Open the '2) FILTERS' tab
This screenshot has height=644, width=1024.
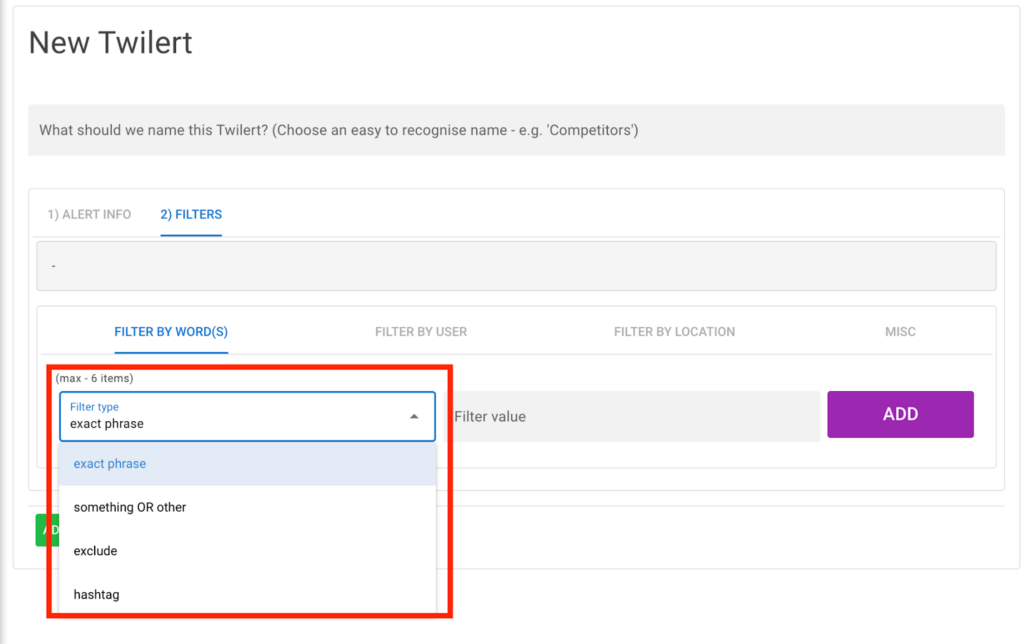coord(190,214)
